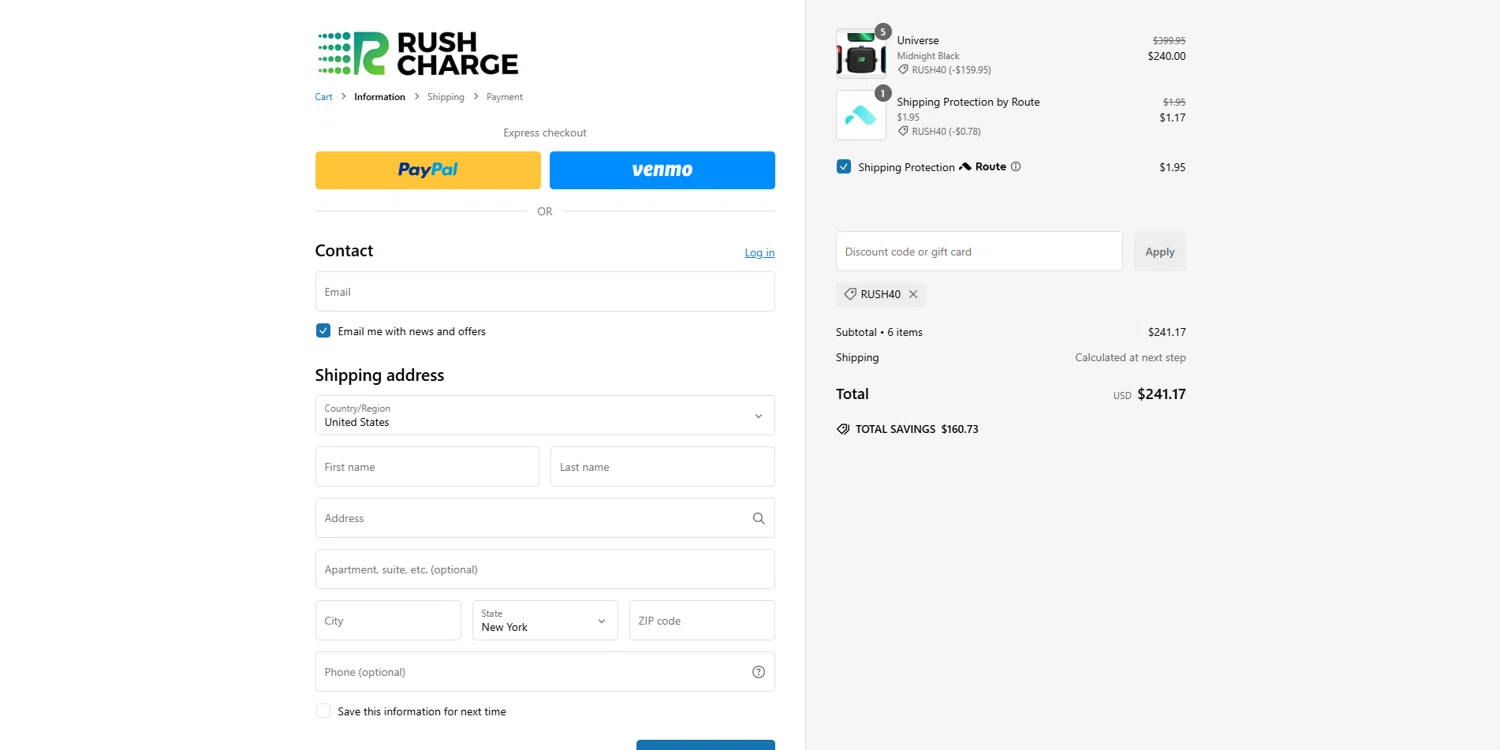1500x750 pixels.
Task: Click the Apply discount button
Action: coord(1160,251)
